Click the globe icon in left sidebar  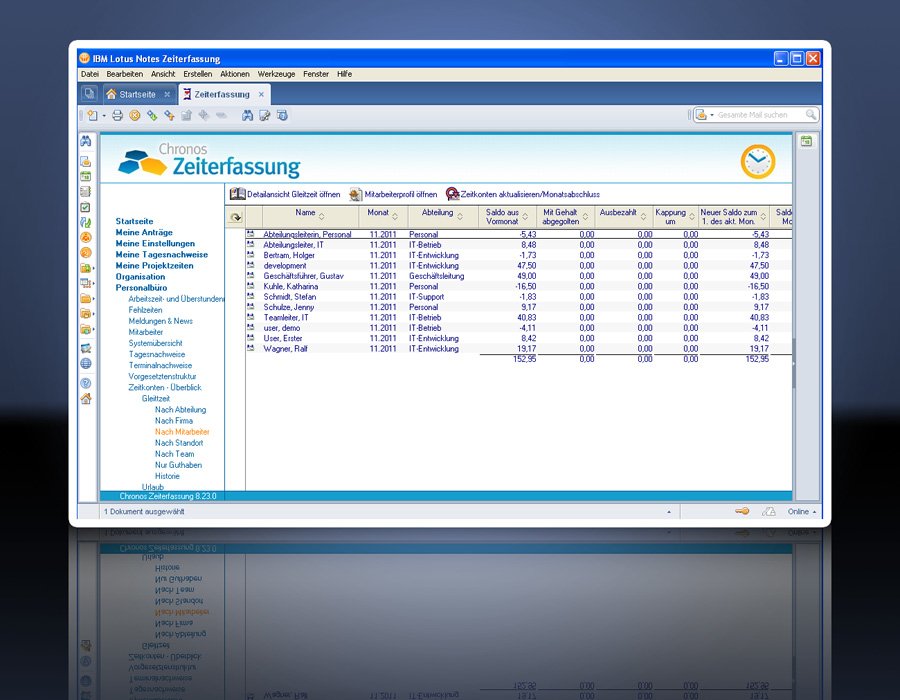[86, 364]
